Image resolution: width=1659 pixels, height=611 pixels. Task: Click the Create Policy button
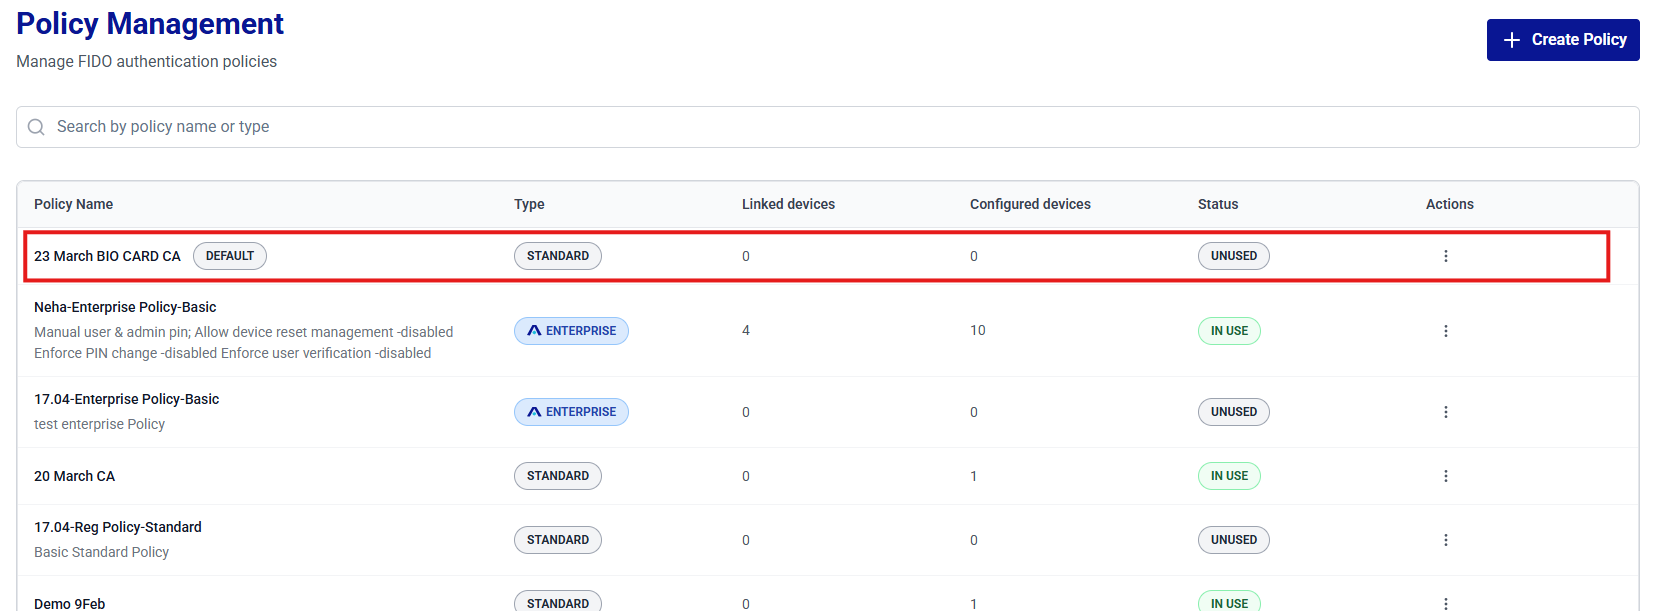click(x=1562, y=40)
